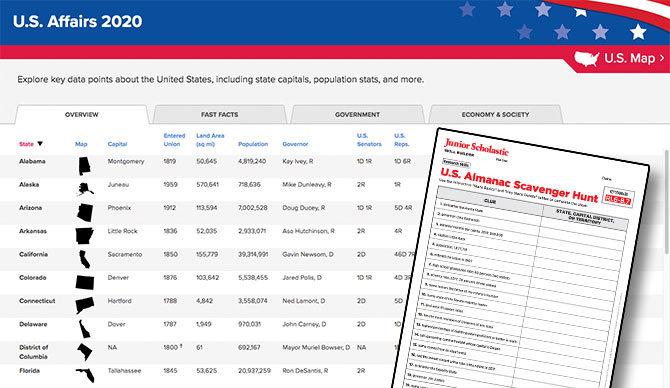Click Mayor Muriel Bowser, D
670x388 pixels.
point(316,347)
